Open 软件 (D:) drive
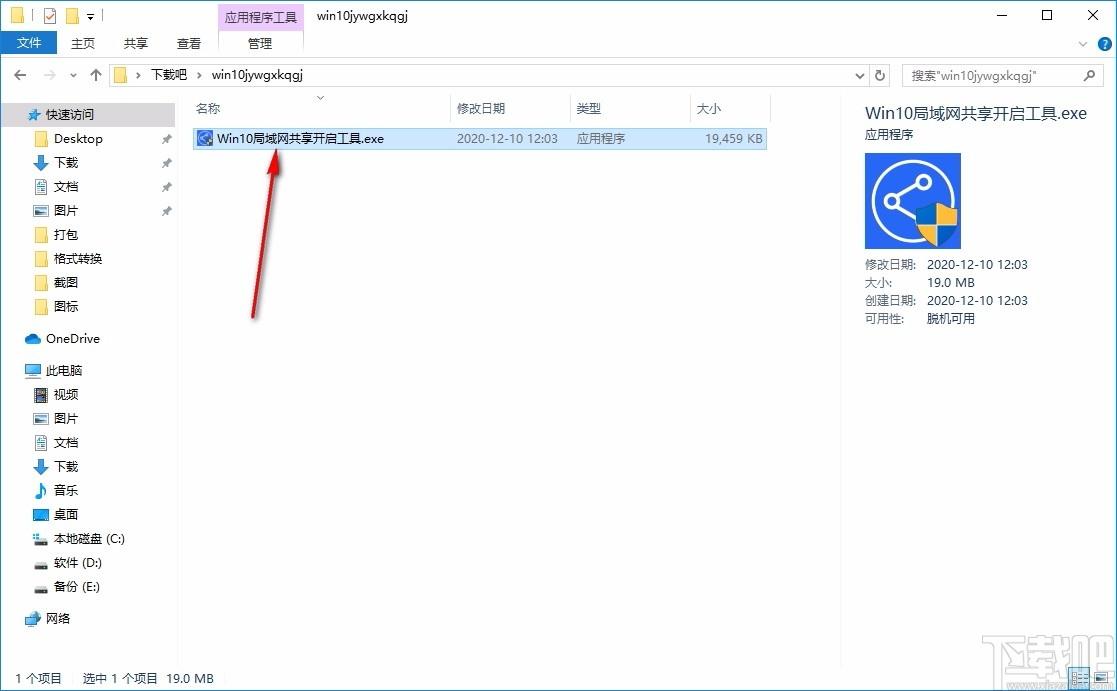 click(x=78, y=563)
